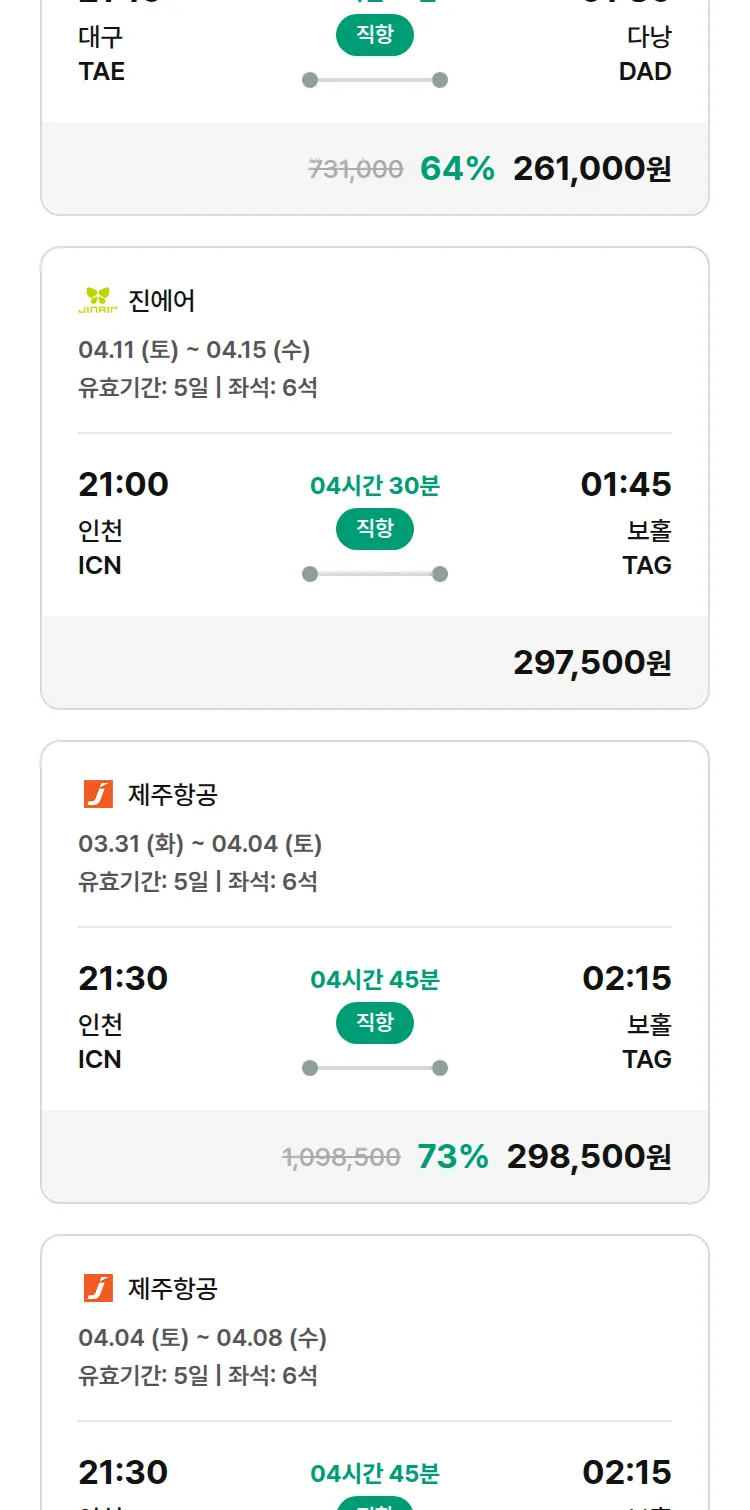Screen dimensions: 750x1510
Task: Click the Jin Air butterfly logo icon
Action: [98, 300]
